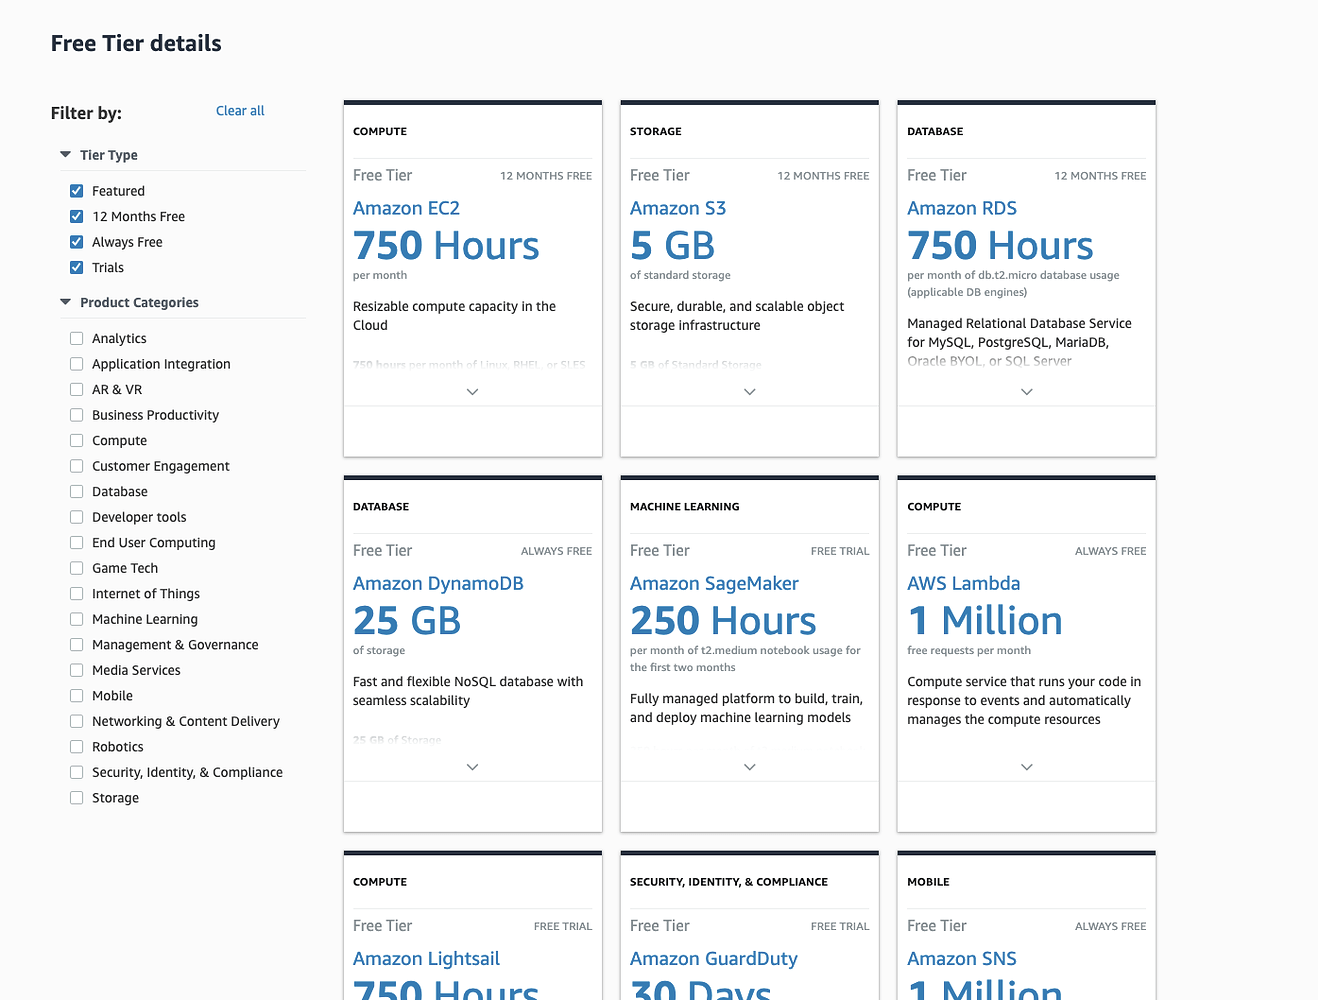Check the Media Services checkbox

77,670
